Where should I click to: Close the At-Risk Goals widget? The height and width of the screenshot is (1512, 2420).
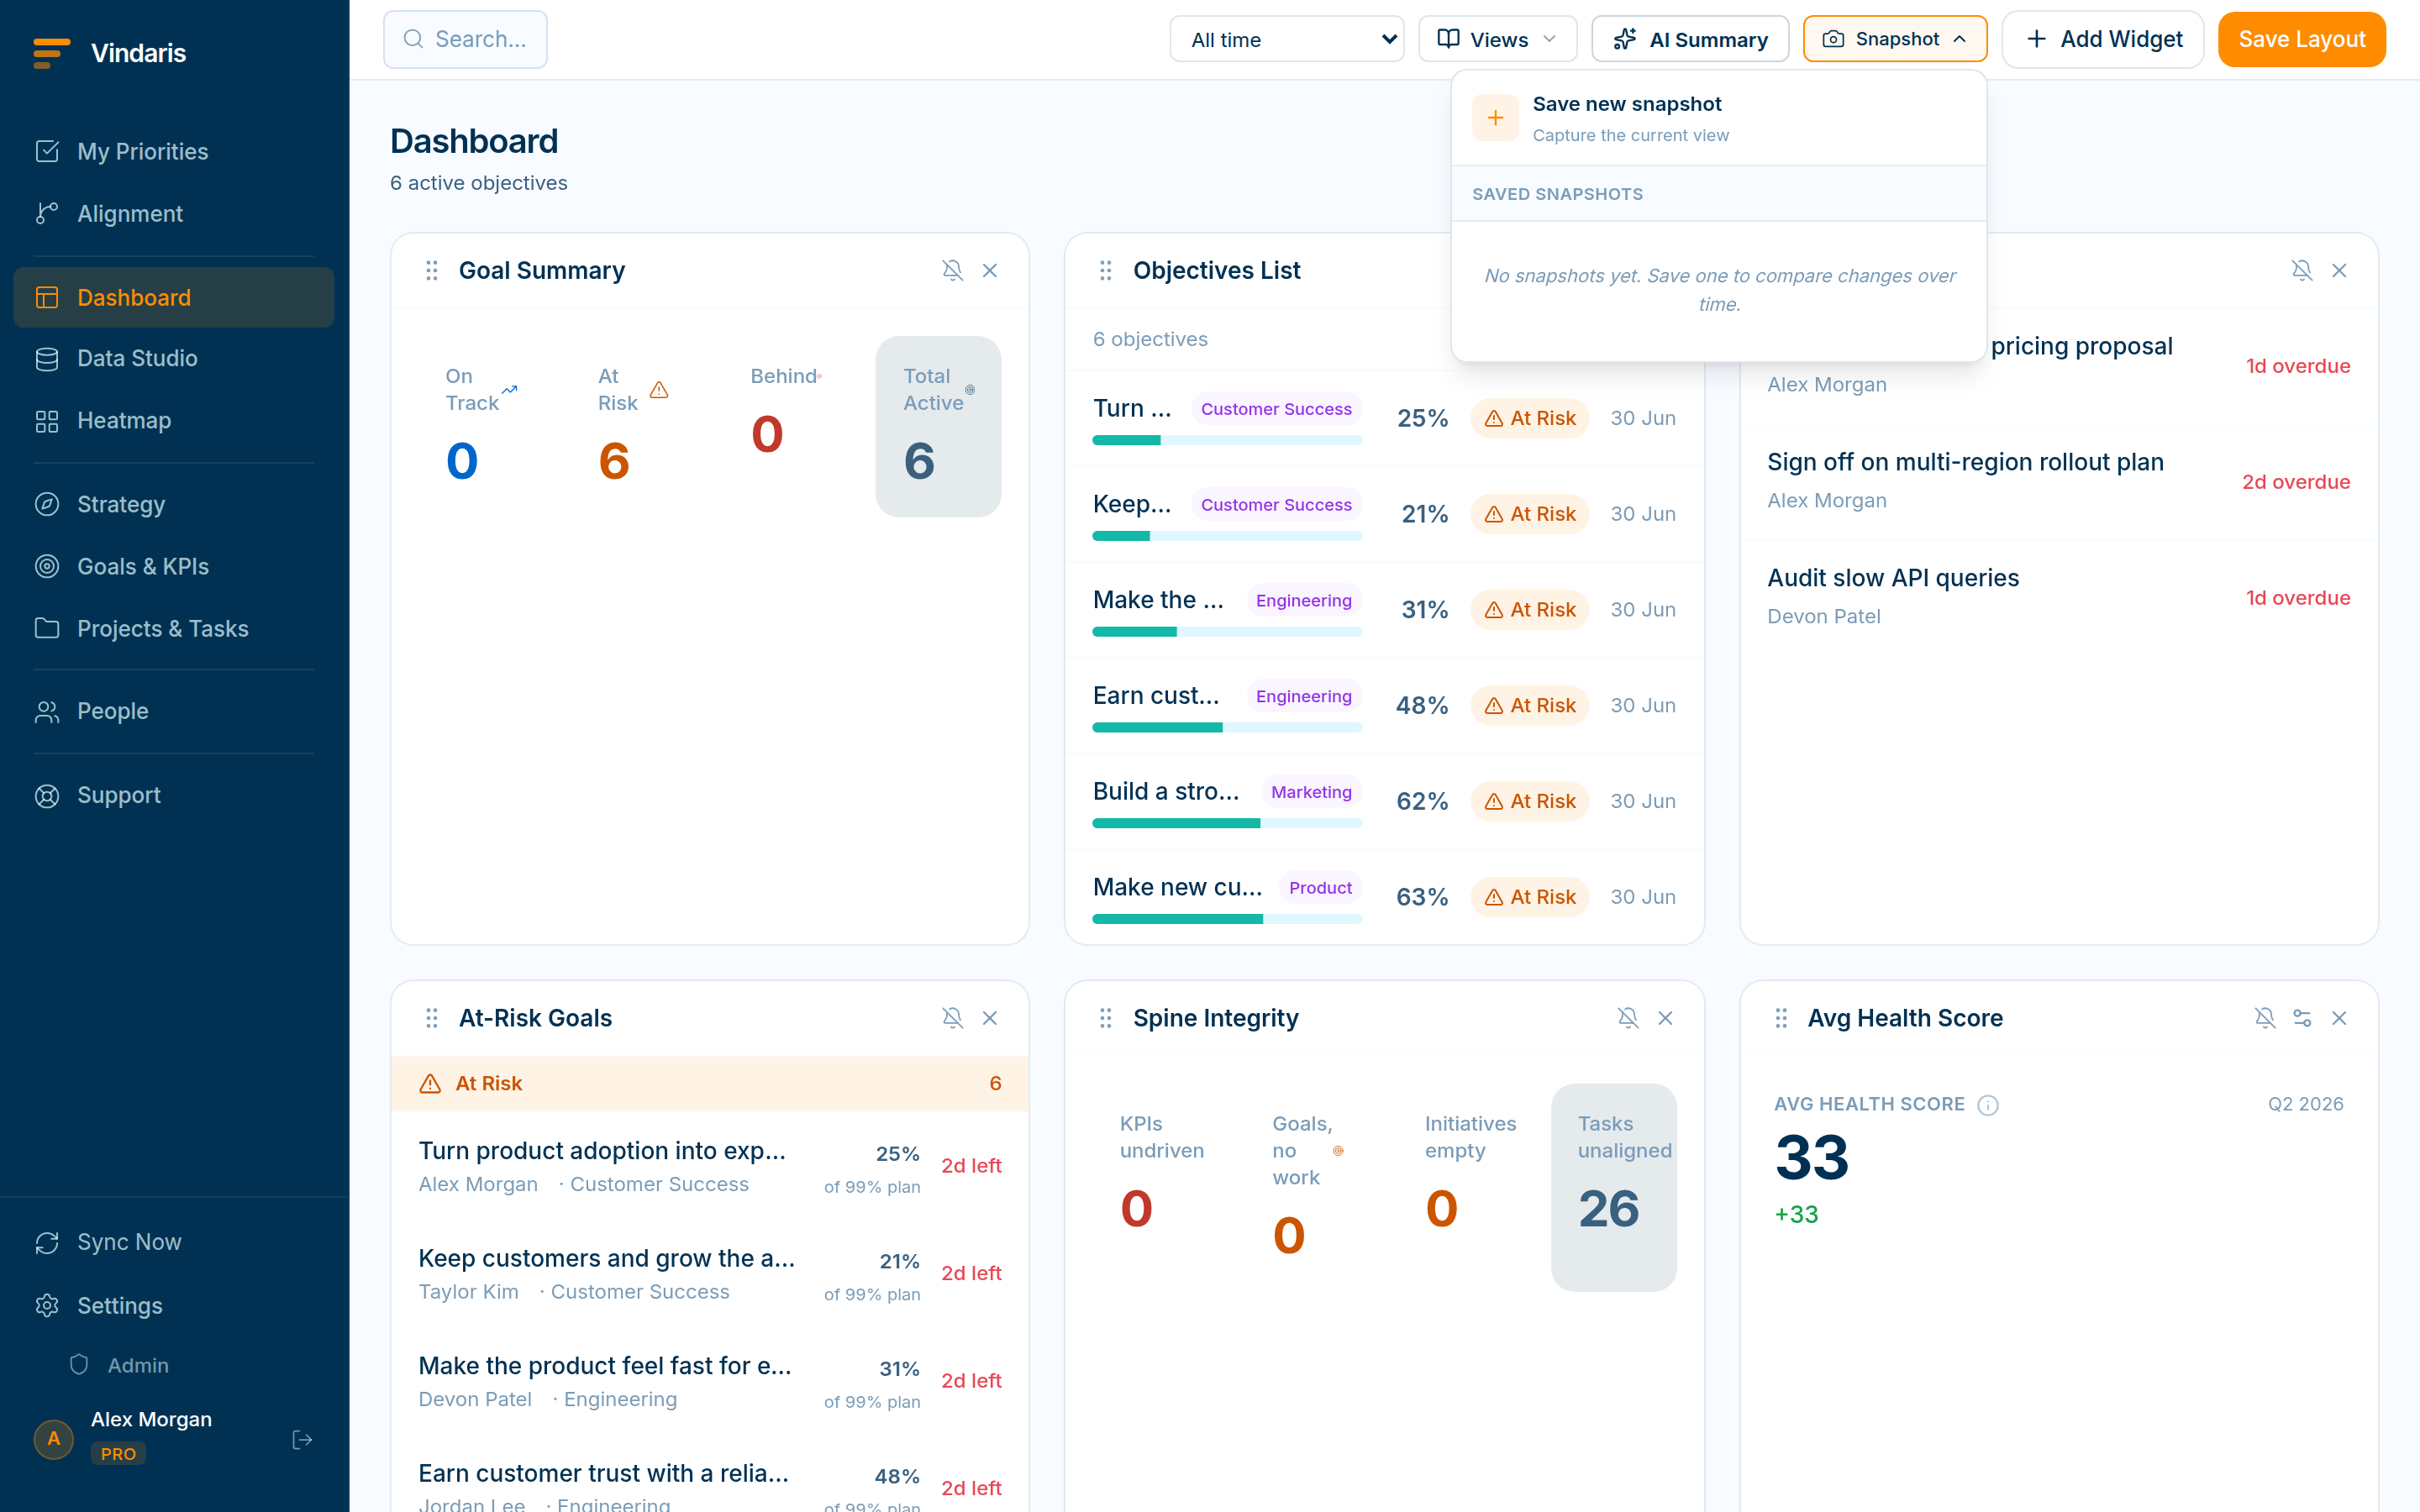(990, 1018)
